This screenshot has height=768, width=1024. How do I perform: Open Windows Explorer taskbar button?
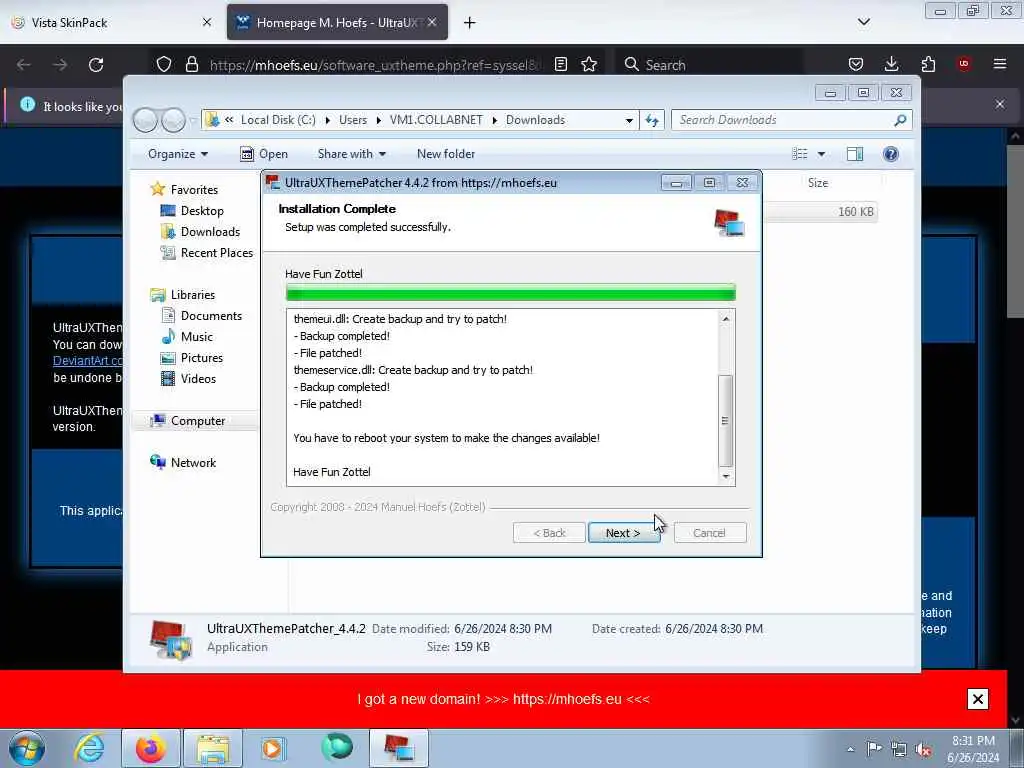(x=213, y=748)
